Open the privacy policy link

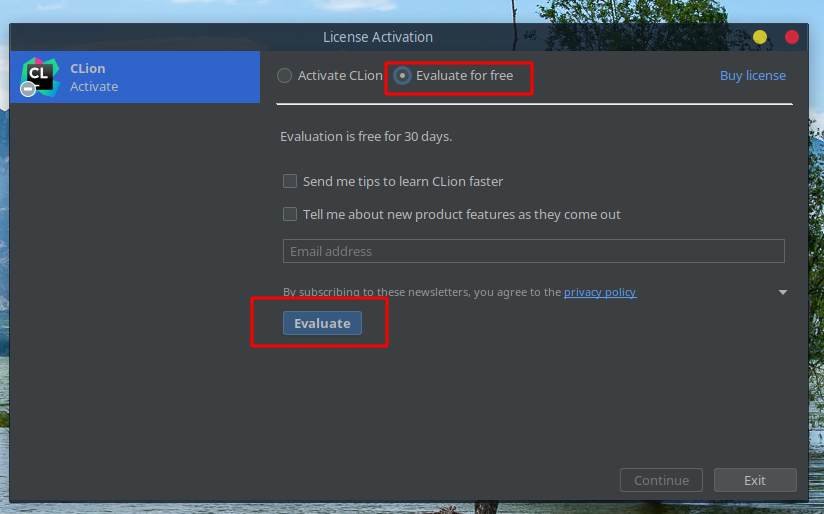pos(599,292)
